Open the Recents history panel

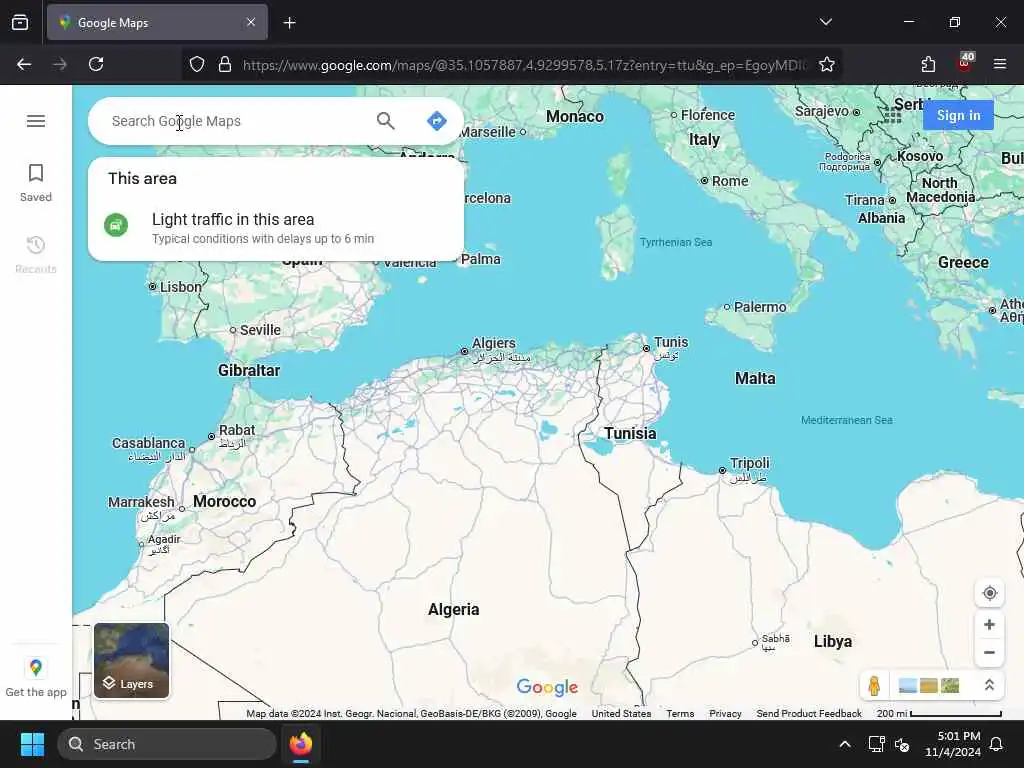point(36,255)
